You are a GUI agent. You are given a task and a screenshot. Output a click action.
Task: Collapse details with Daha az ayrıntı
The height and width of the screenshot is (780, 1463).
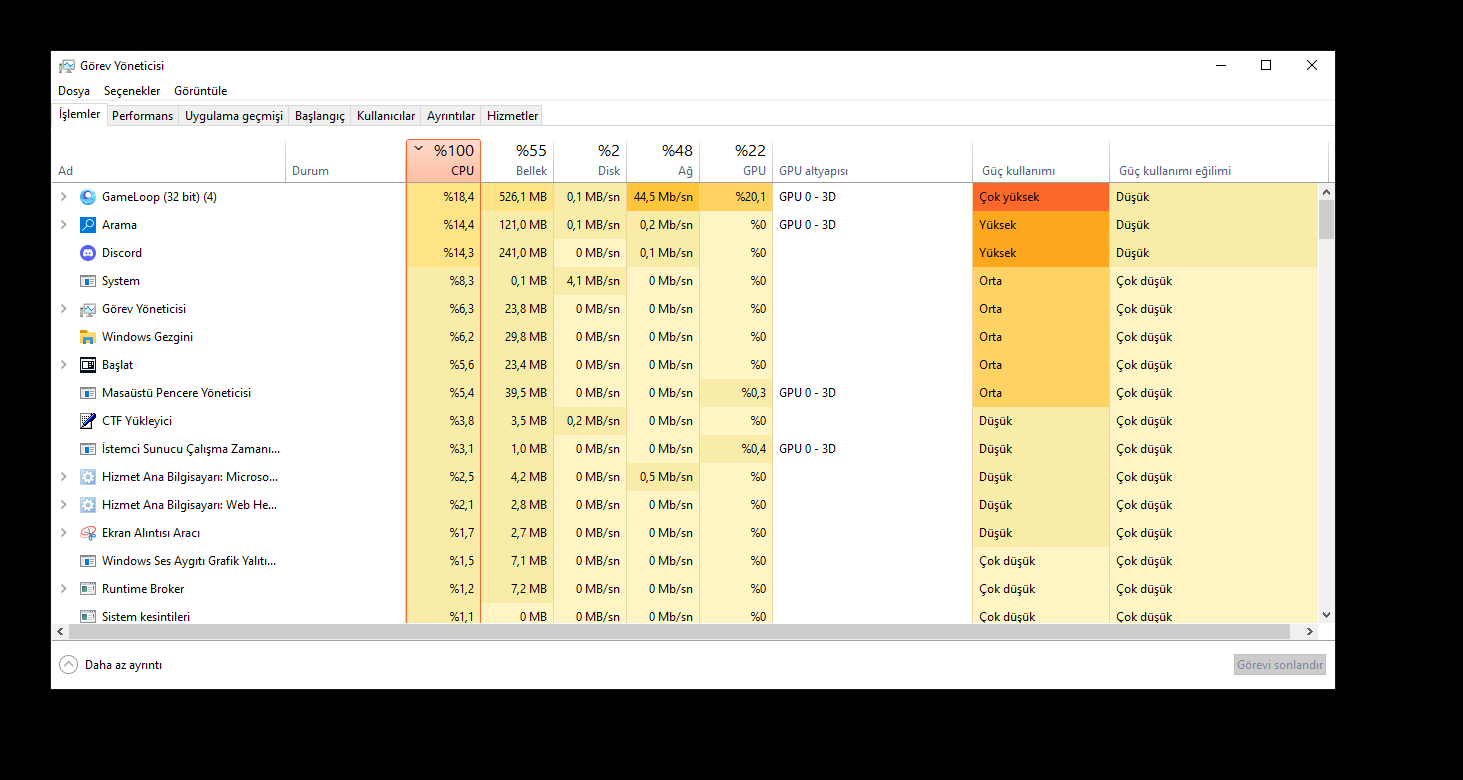[111, 664]
